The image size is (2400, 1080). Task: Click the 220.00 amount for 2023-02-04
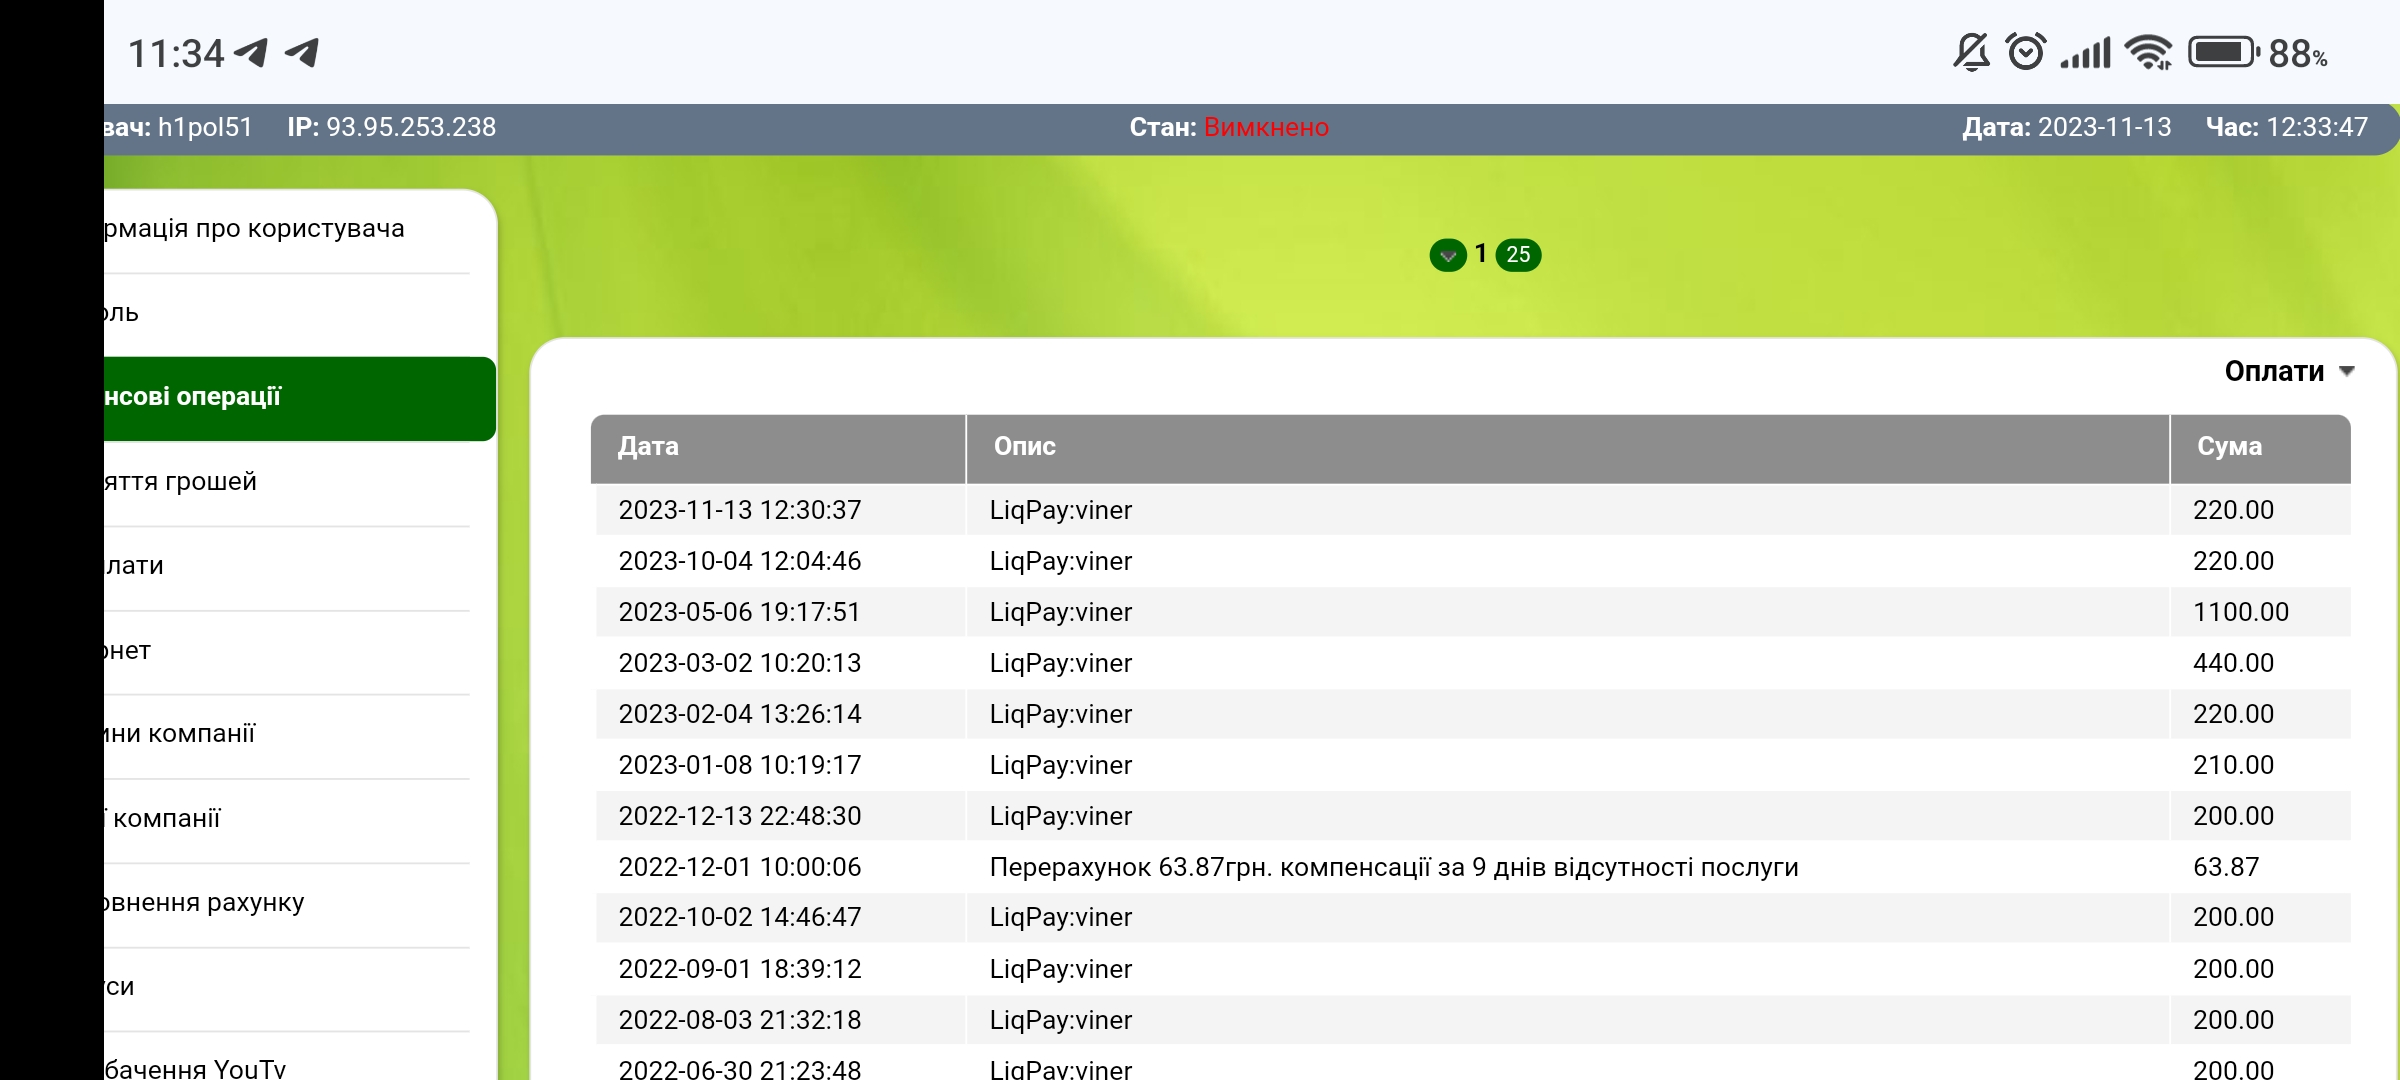(x=2233, y=714)
